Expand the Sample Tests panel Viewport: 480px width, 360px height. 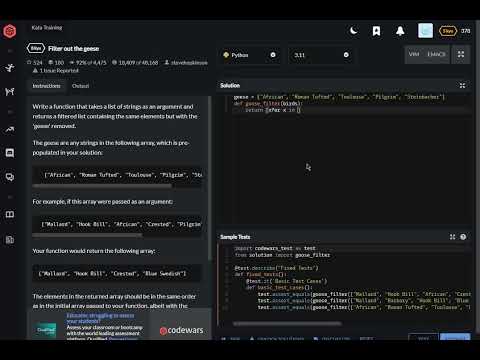point(452,237)
